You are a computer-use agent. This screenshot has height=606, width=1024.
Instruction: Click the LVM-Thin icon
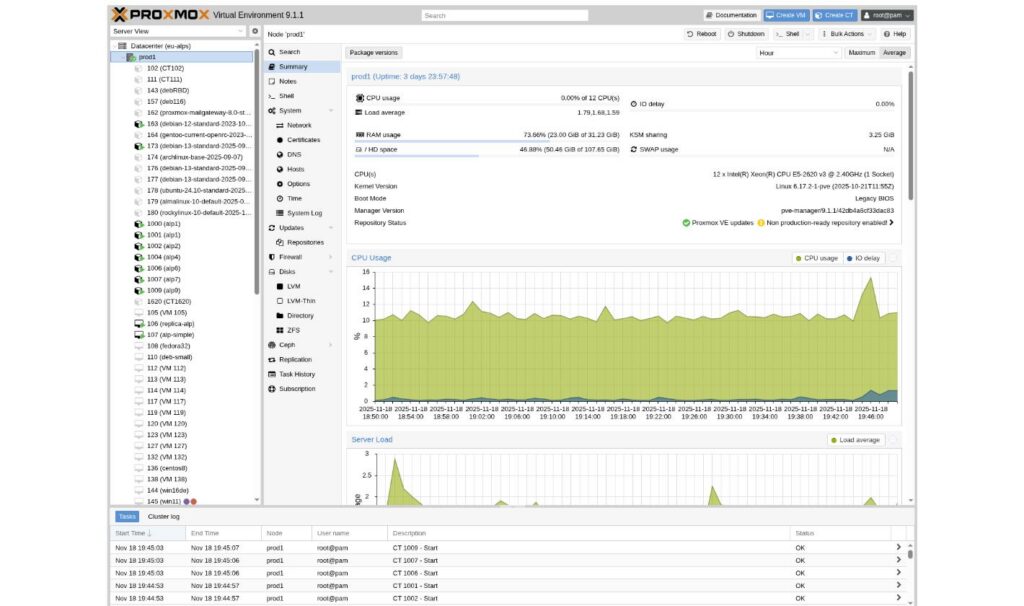pos(280,301)
